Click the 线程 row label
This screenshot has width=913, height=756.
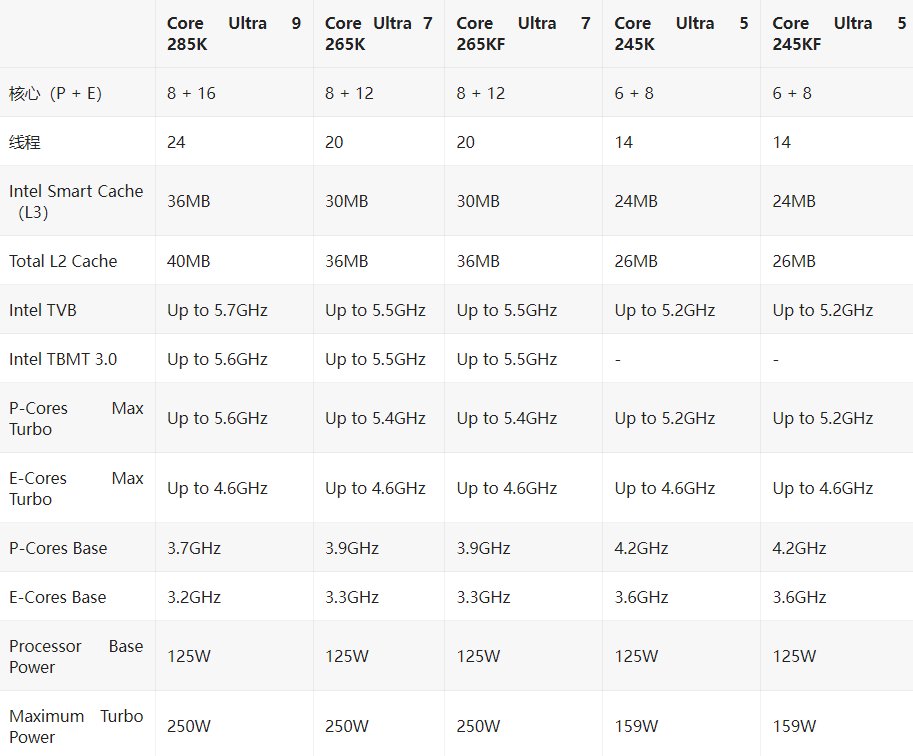click(x=24, y=142)
